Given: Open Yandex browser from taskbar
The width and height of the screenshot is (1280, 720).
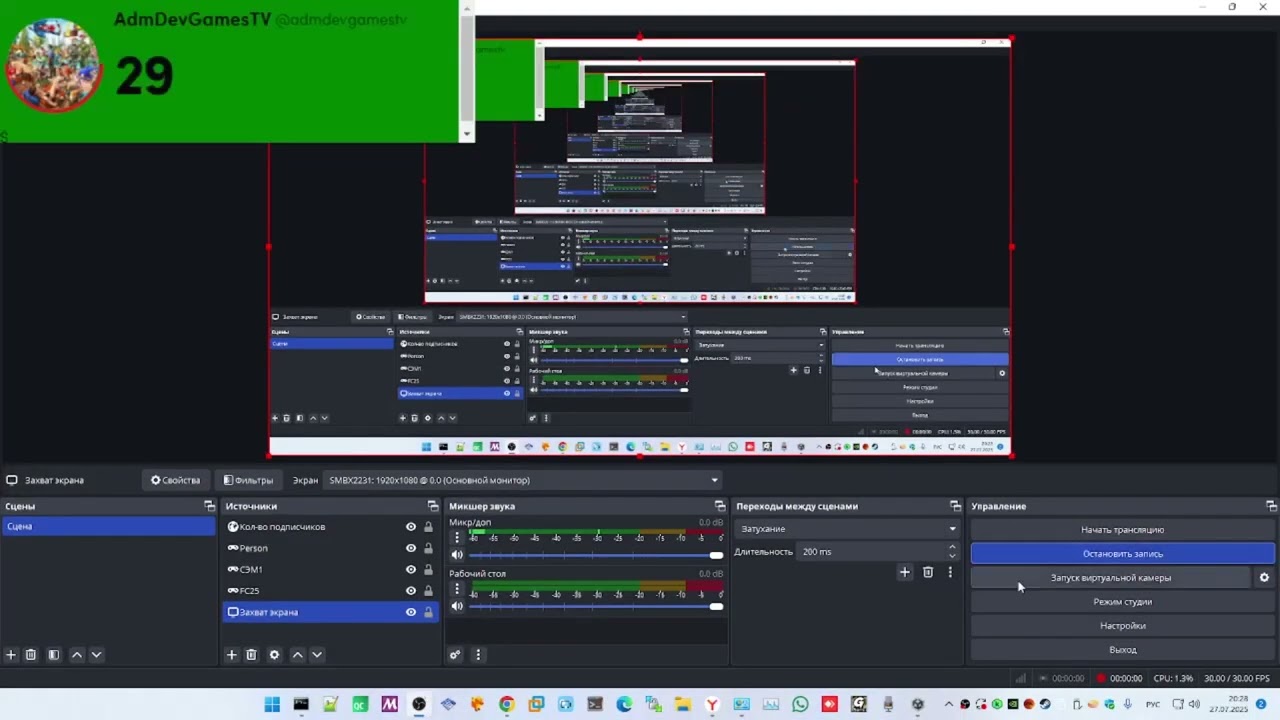Looking at the screenshot, I should coord(712,704).
